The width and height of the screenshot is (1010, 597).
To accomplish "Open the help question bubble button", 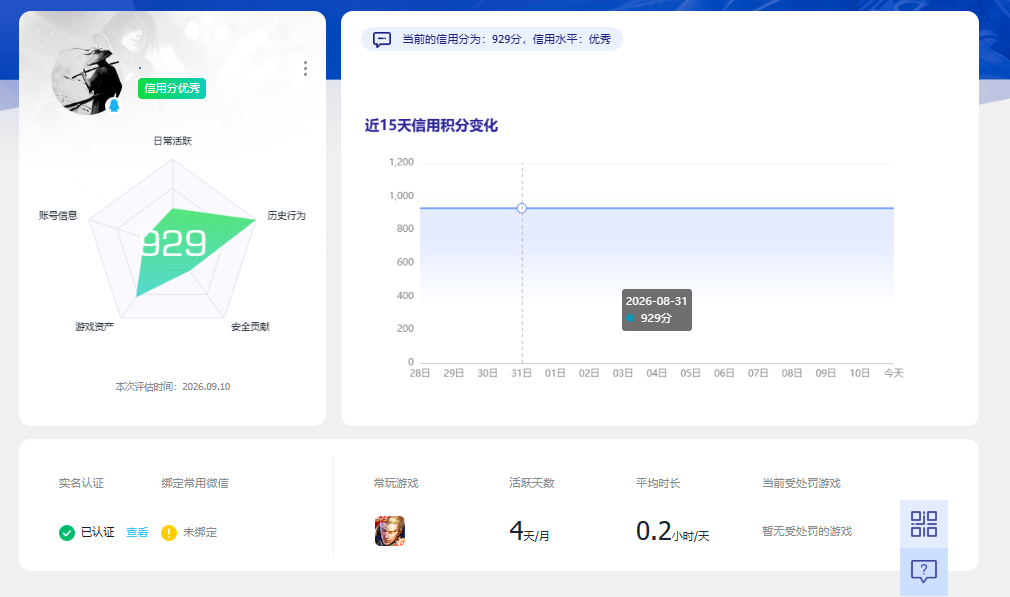I will pyautogui.click(x=924, y=571).
